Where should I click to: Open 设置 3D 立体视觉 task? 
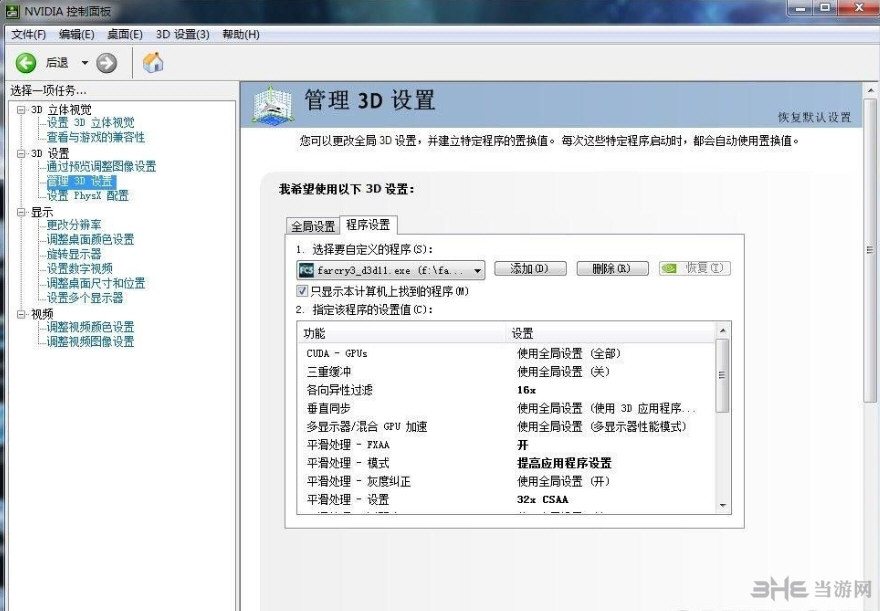point(90,123)
